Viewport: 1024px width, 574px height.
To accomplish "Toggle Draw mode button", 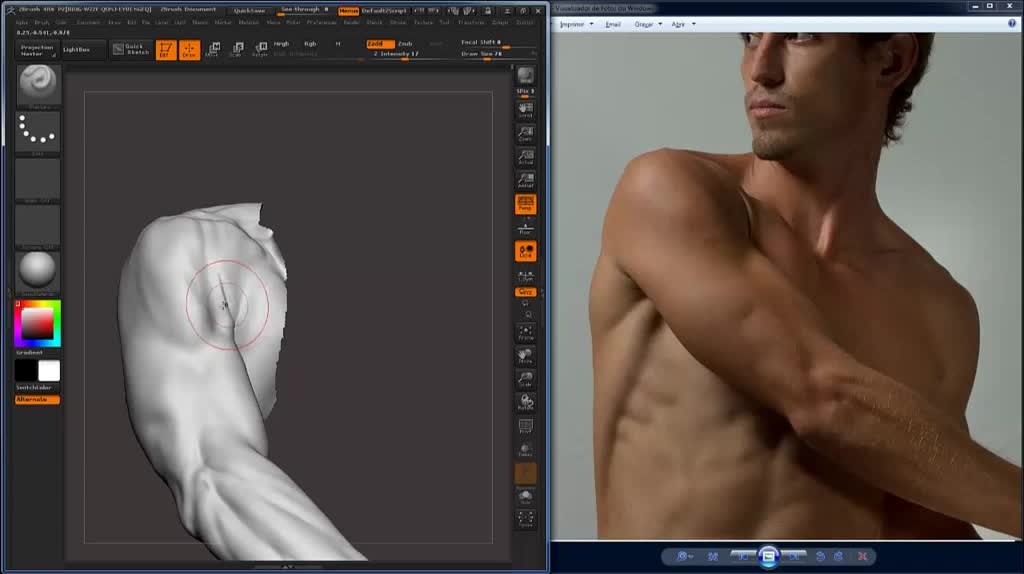I will 189,50.
